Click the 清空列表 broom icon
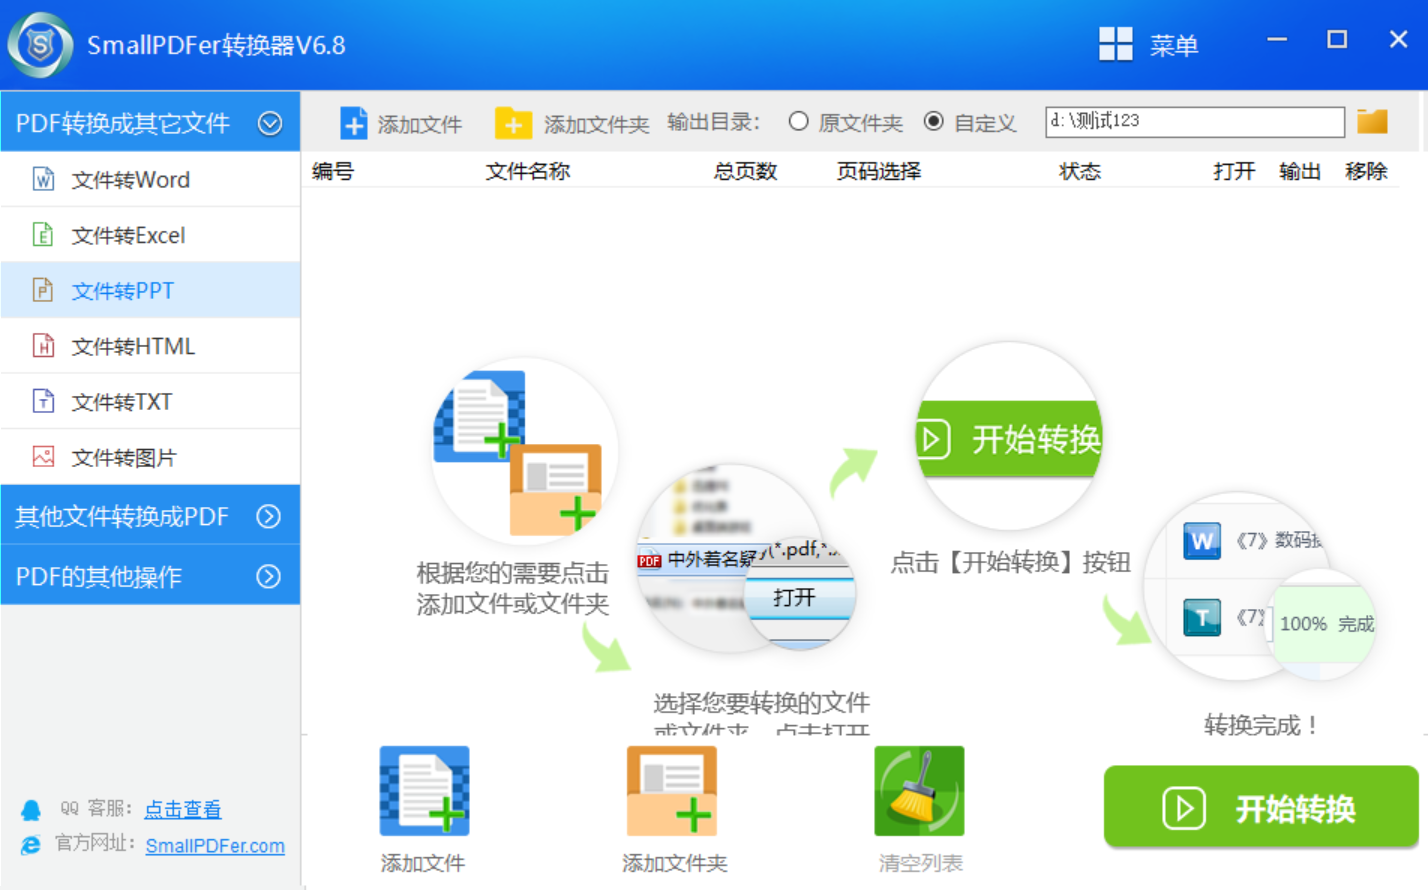Viewport: 1428px width, 890px height. (919, 791)
